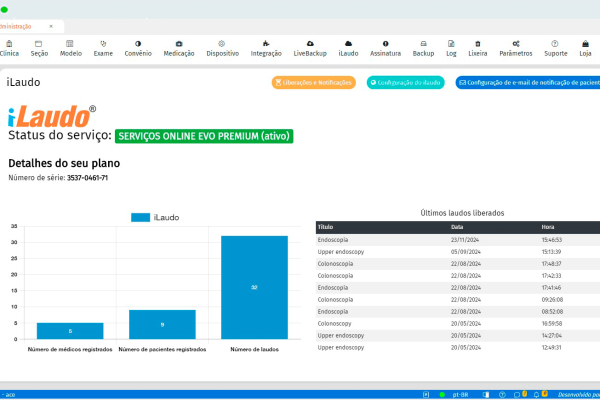The height and width of the screenshot is (400, 600).
Task: Open the chat messages icon in status bar
Action: 517,395
